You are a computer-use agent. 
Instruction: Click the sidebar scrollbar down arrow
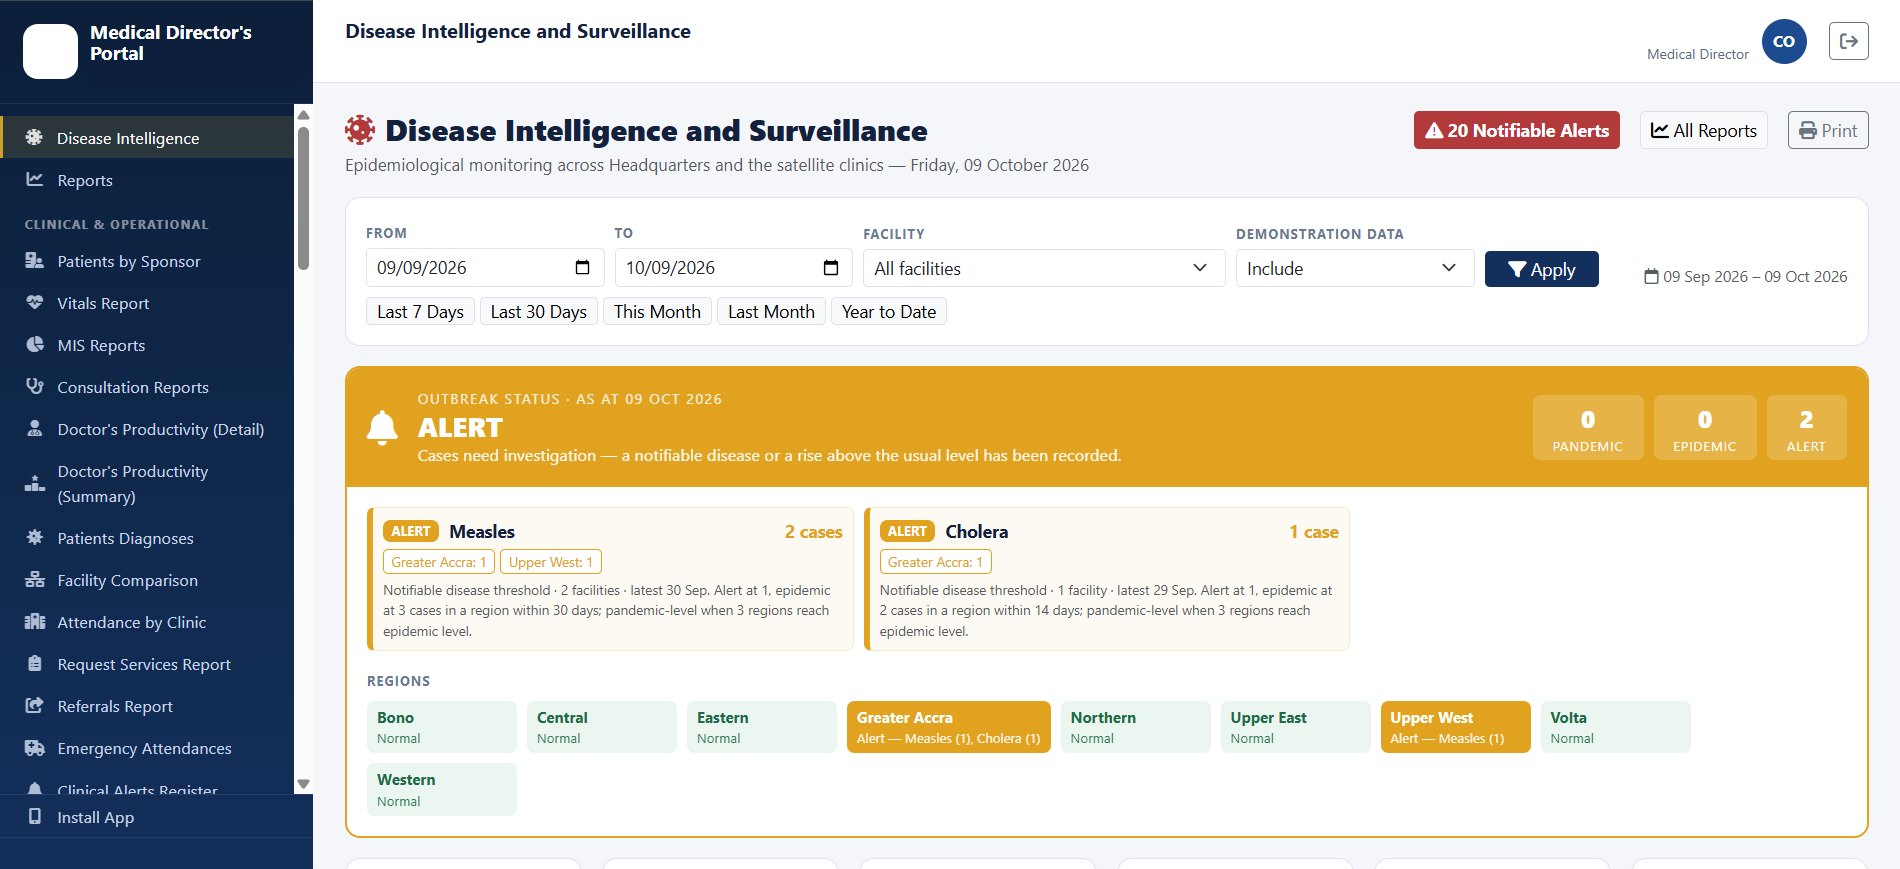pos(304,784)
